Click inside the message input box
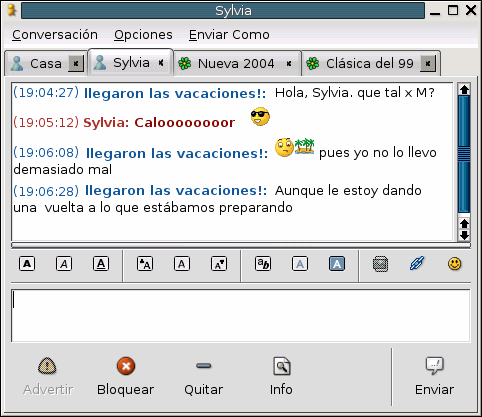The width and height of the screenshot is (482, 417). coord(241,316)
